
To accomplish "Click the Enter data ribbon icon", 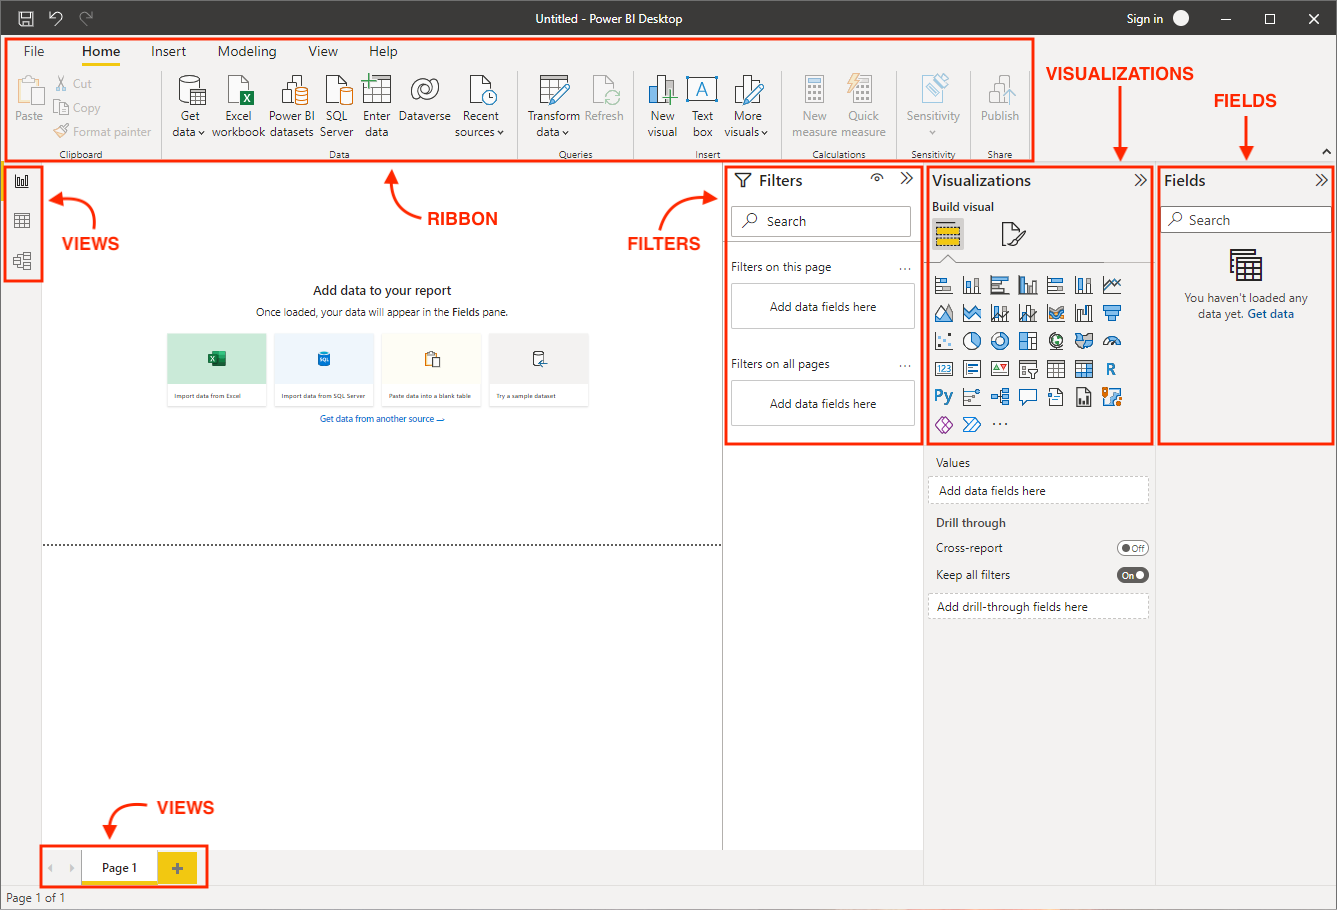I will tap(377, 106).
